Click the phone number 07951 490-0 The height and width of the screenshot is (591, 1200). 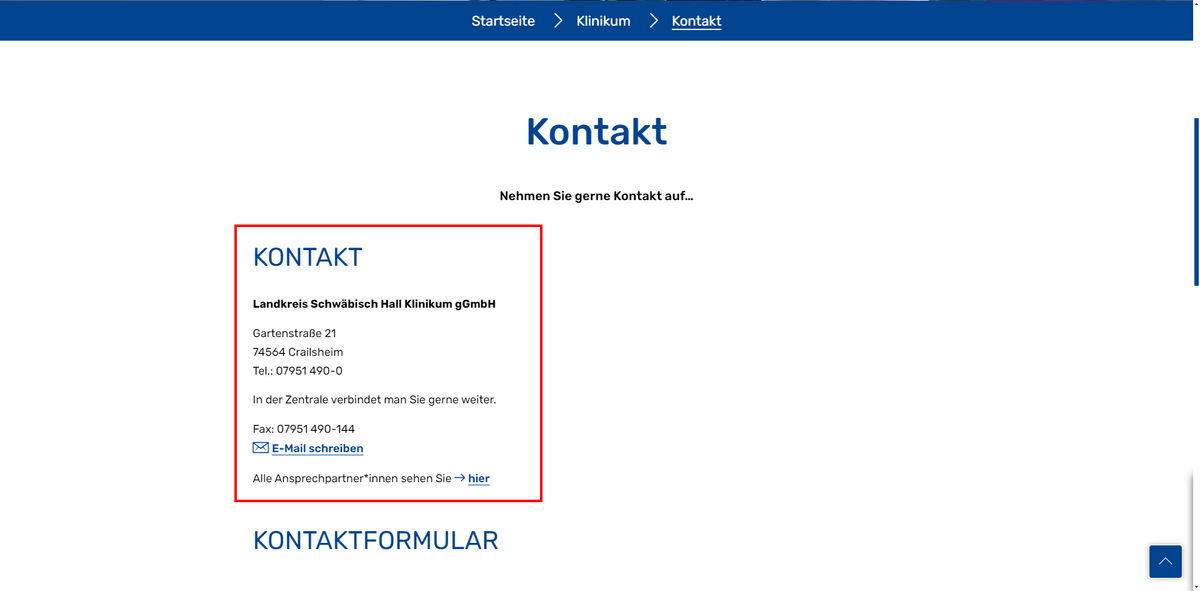coord(309,371)
